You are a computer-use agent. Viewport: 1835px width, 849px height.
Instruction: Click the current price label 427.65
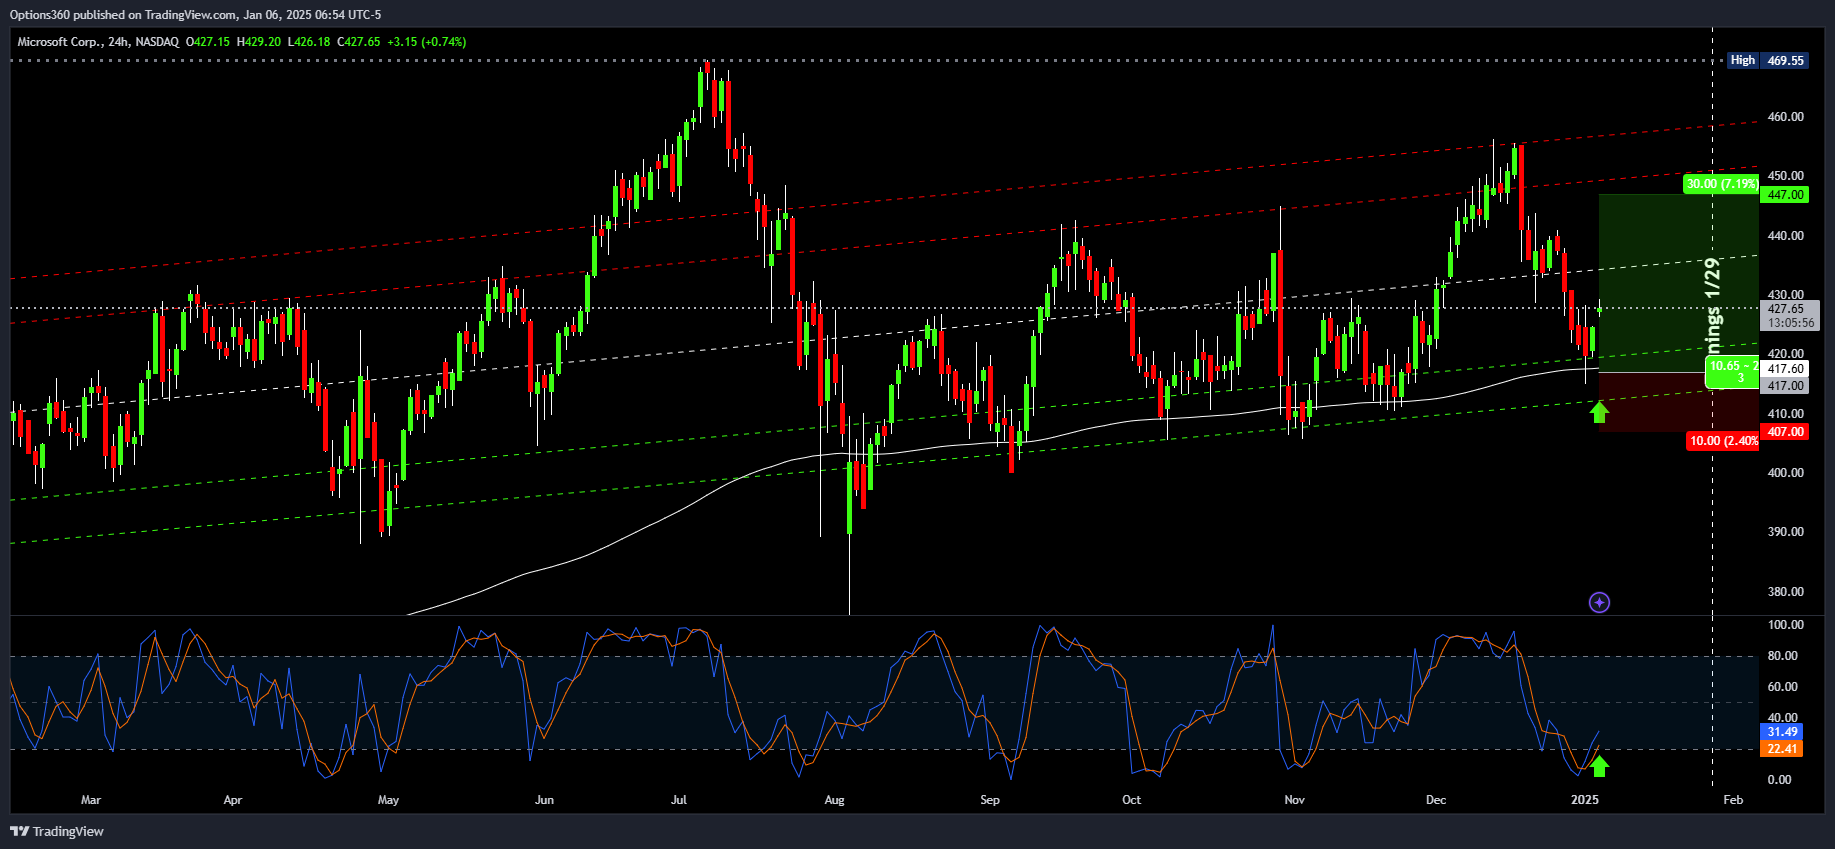tap(1786, 309)
